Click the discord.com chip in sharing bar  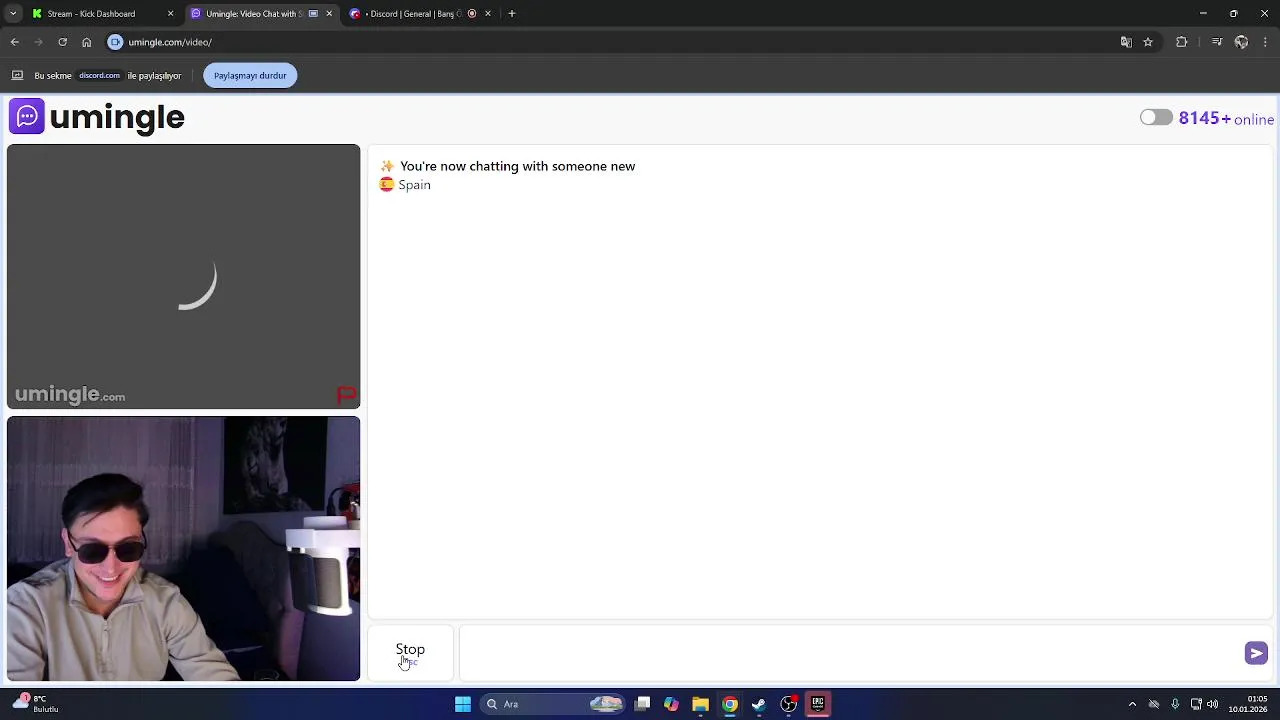coord(100,75)
